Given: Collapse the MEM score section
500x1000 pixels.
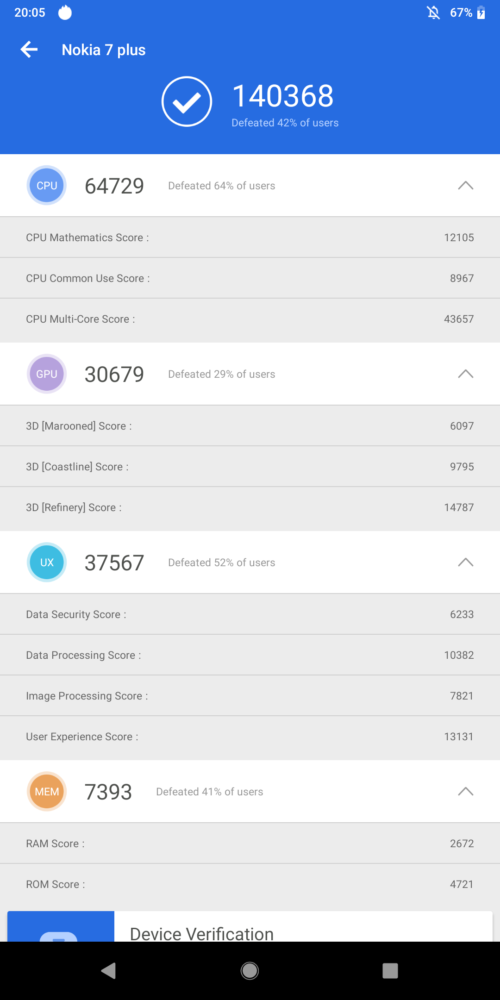Looking at the screenshot, I should click(466, 791).
